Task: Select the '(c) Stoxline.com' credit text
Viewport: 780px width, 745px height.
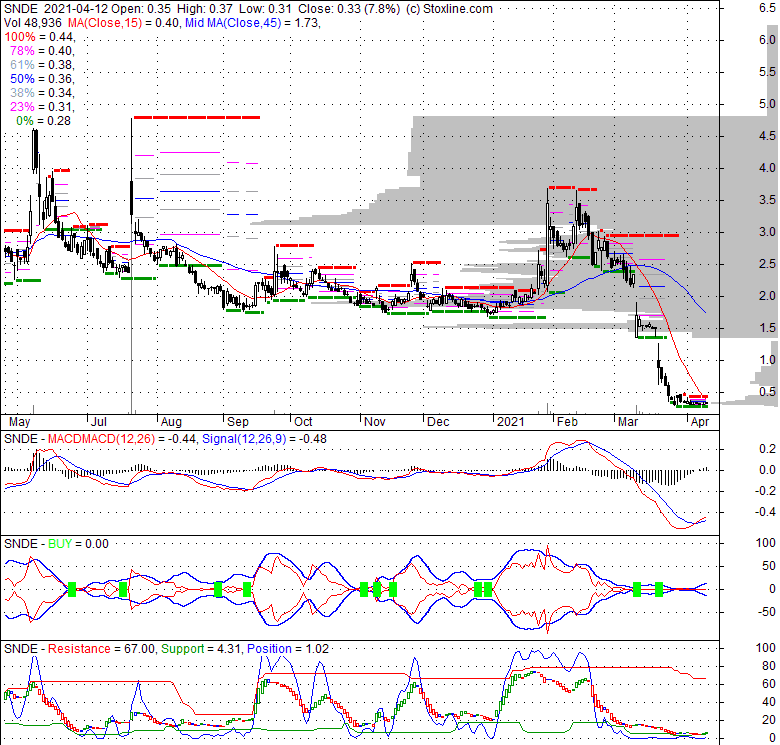Action: click(449, 9)
